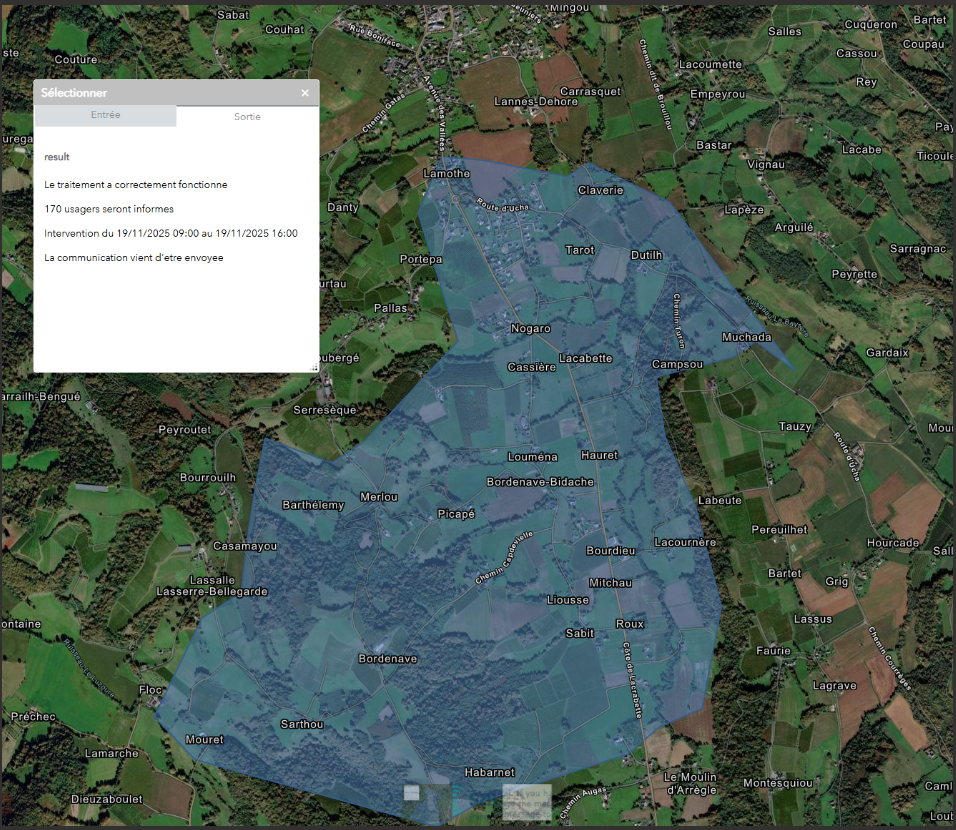956x830 pixels.
Task: Click the "result" heading in the output panel
Action: pos(57,157)
